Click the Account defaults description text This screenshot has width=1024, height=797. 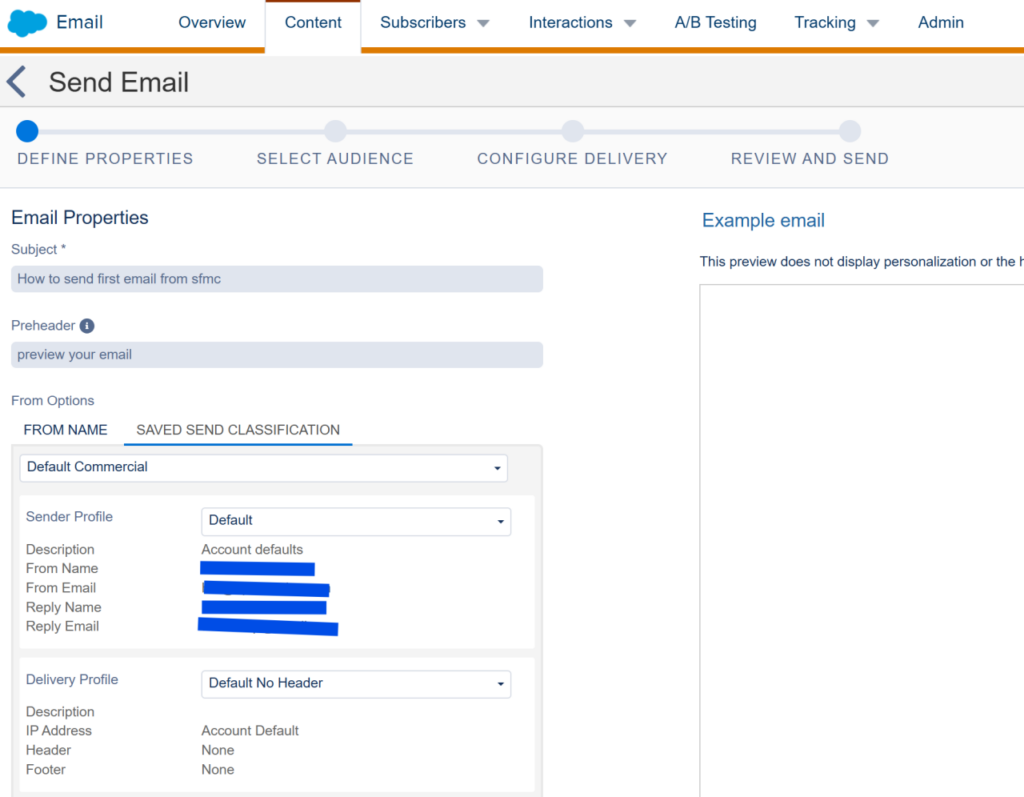(x=252, y=549)
